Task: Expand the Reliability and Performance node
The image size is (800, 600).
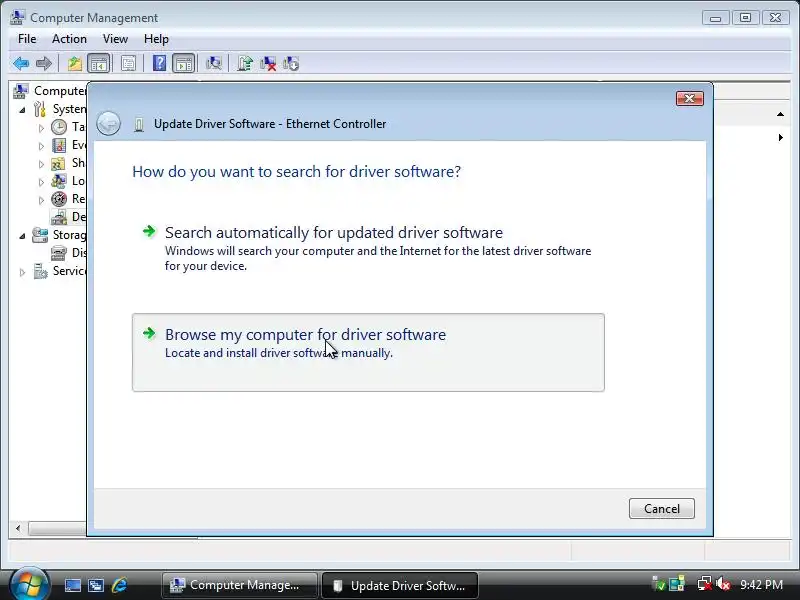Action: [x=41, y=200]
